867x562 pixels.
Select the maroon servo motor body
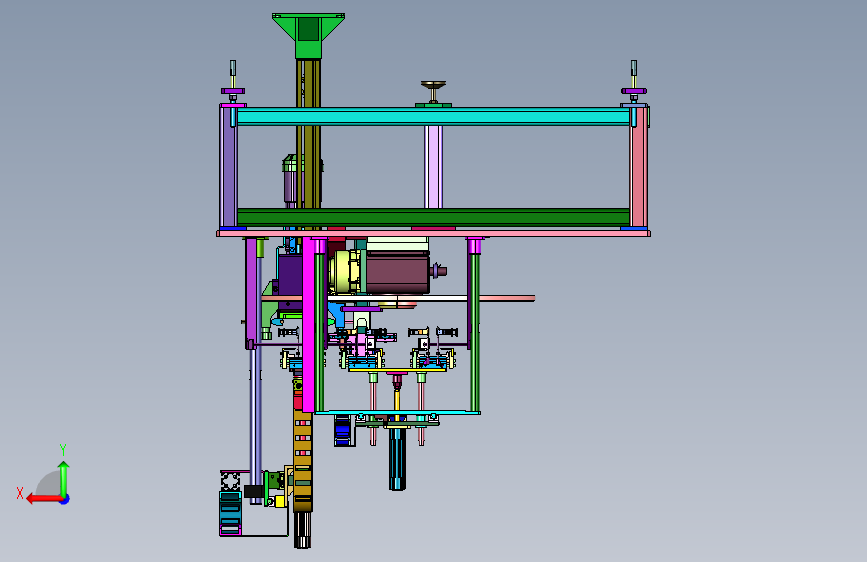397,272
